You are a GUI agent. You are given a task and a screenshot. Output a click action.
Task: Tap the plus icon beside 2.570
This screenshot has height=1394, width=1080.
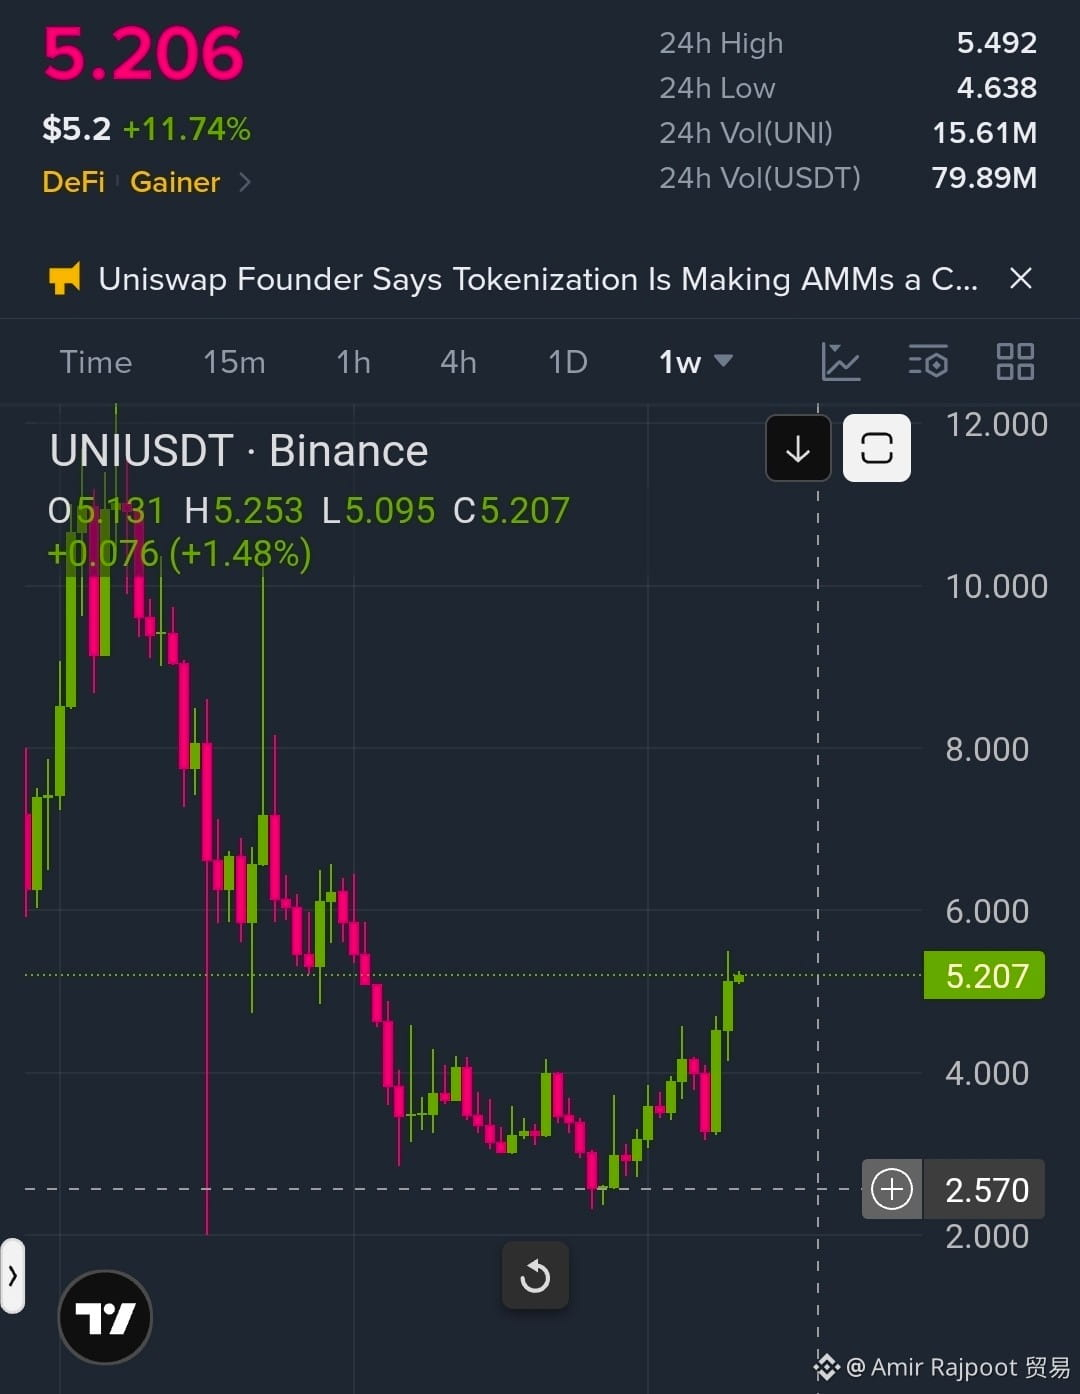(892, 1189)
